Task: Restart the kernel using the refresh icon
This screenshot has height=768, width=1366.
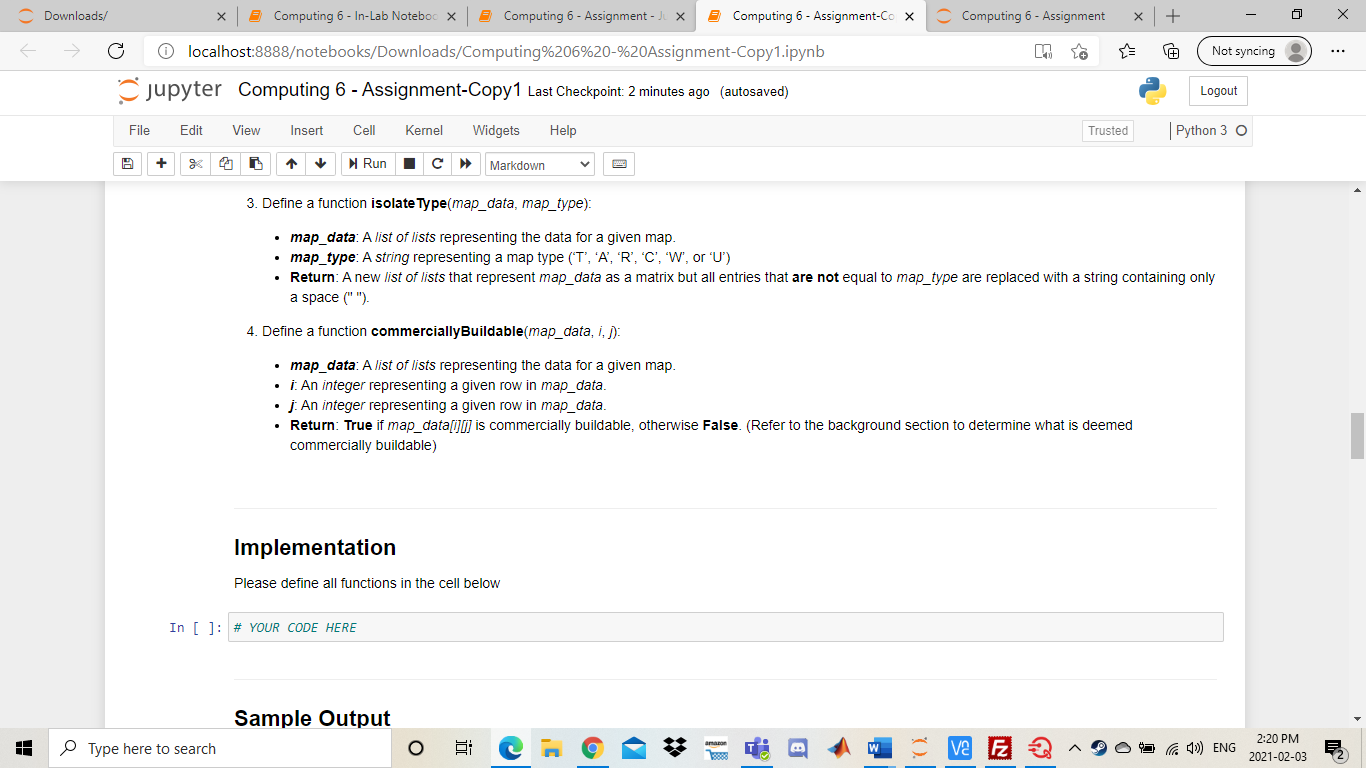Action: pyautogui.click(x=437, y=163)
